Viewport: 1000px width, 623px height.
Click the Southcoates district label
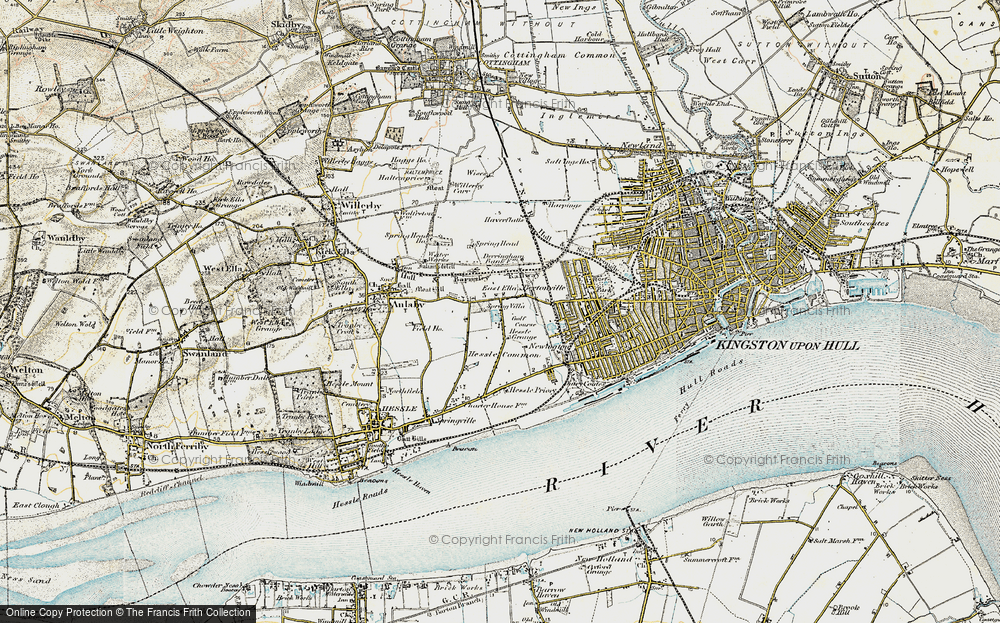click(x=864, y=224)
